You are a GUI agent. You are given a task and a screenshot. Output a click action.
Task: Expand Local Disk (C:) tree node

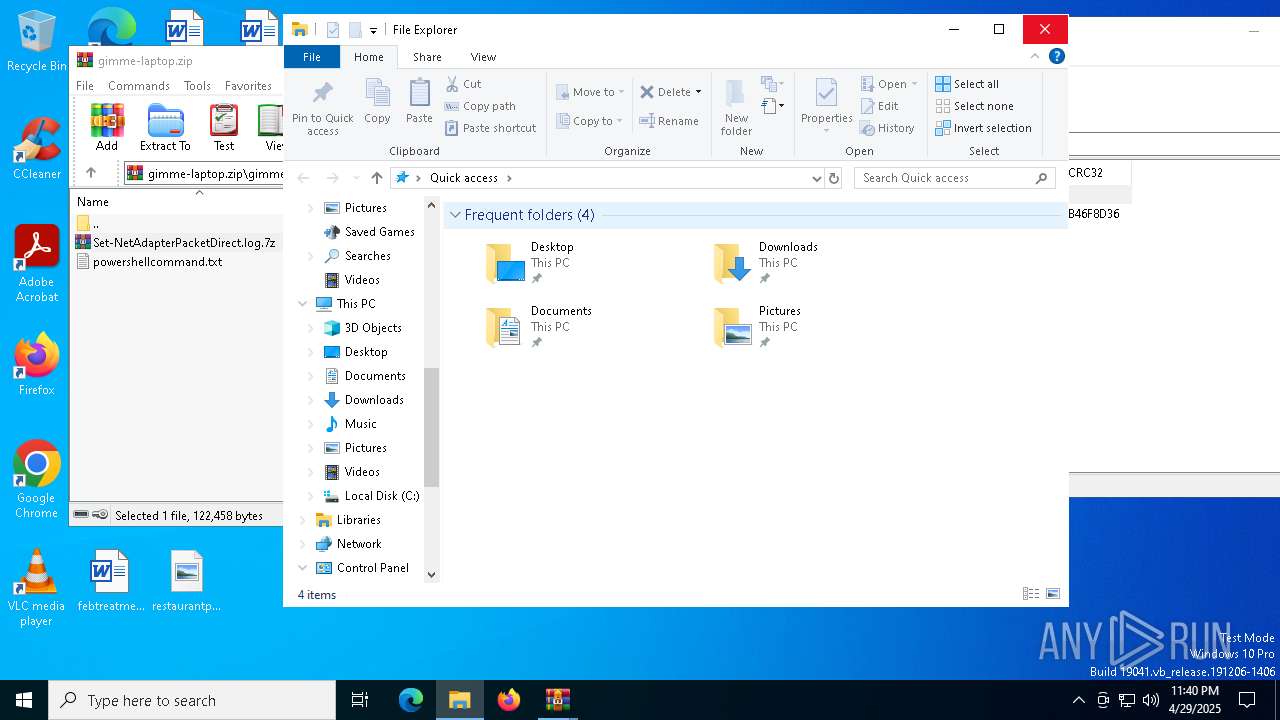pos(310,496)
